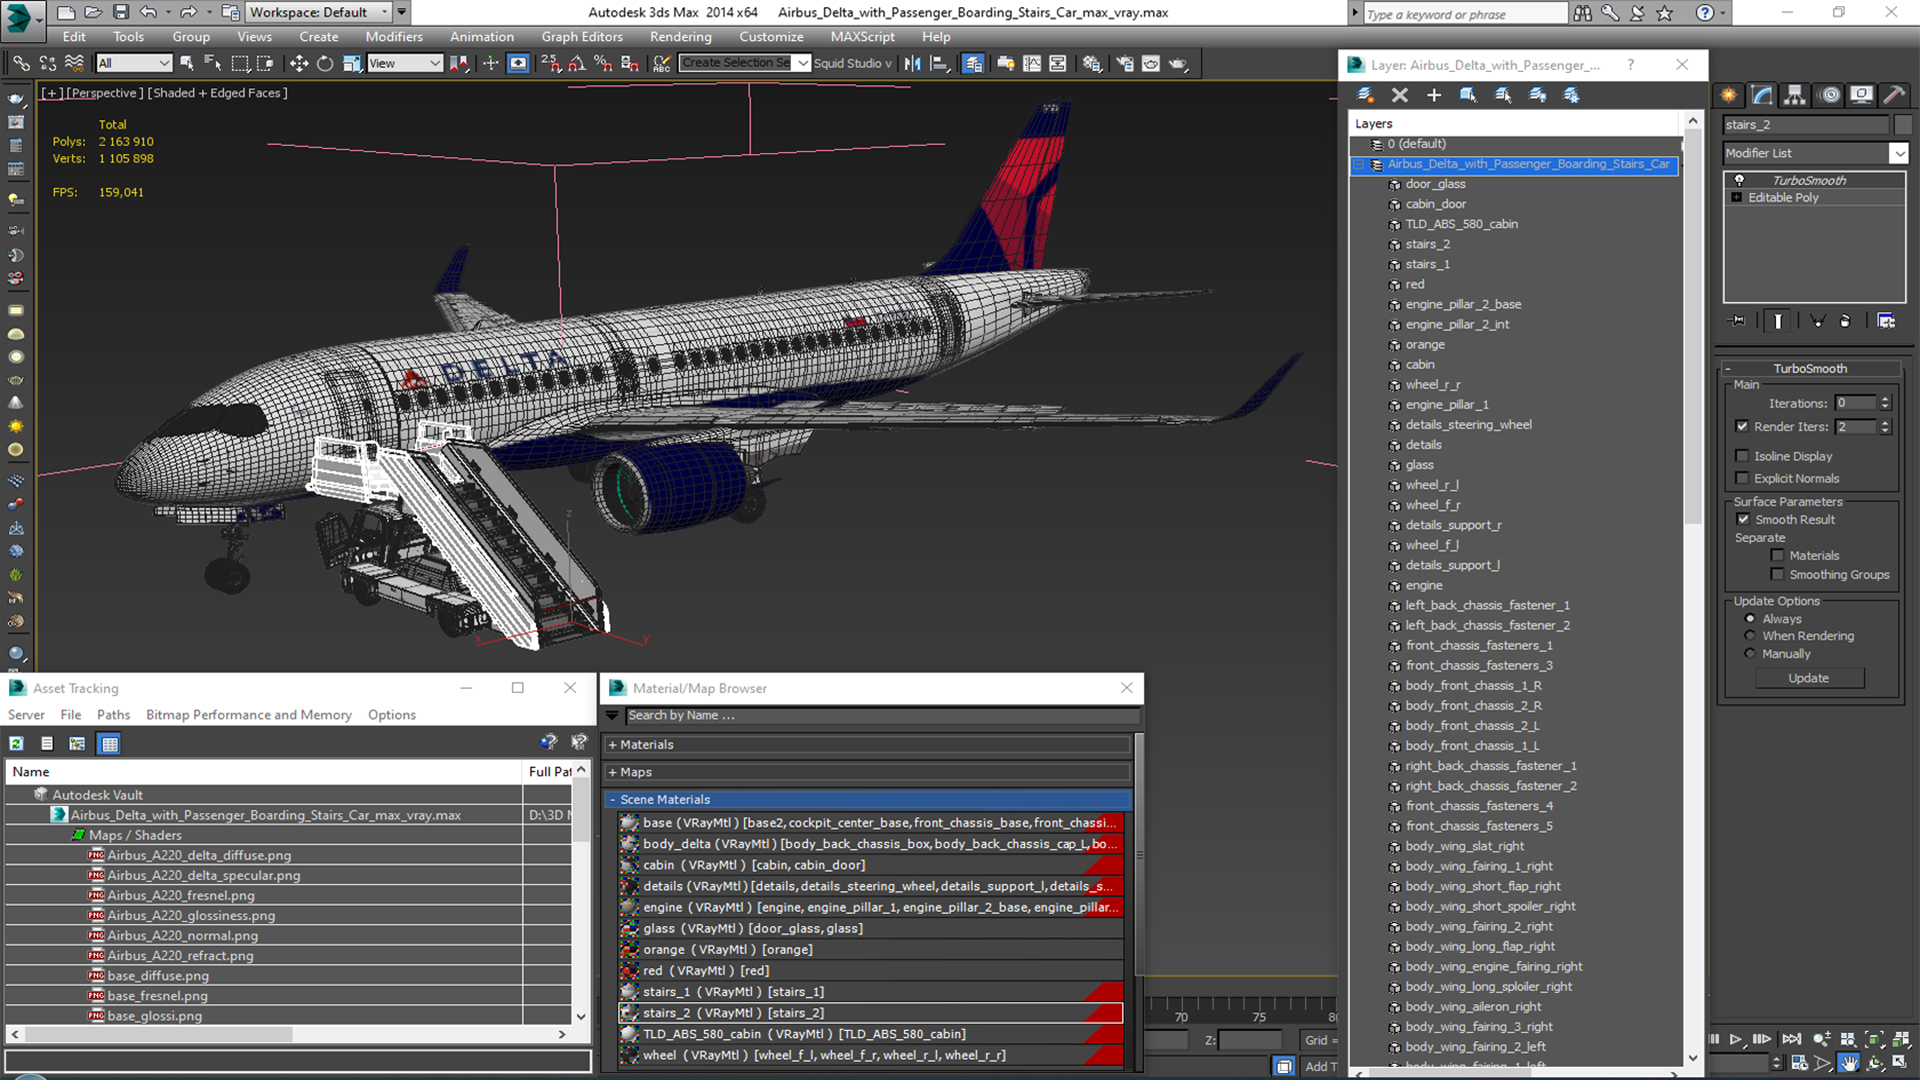This screenshot has width=1920, height=1080.
Task: Click object color swatch next to stairs_2
Action: point(1902,125)
